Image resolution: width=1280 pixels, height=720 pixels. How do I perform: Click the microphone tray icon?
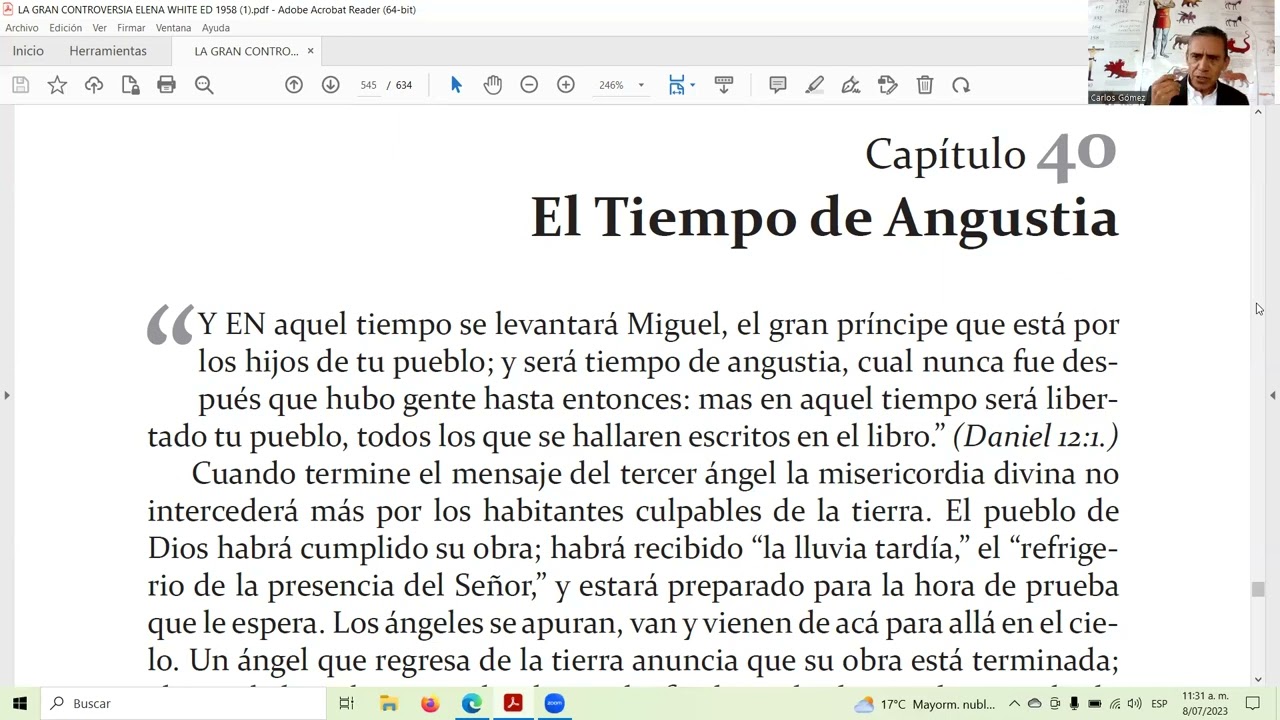coord(1074,704)
